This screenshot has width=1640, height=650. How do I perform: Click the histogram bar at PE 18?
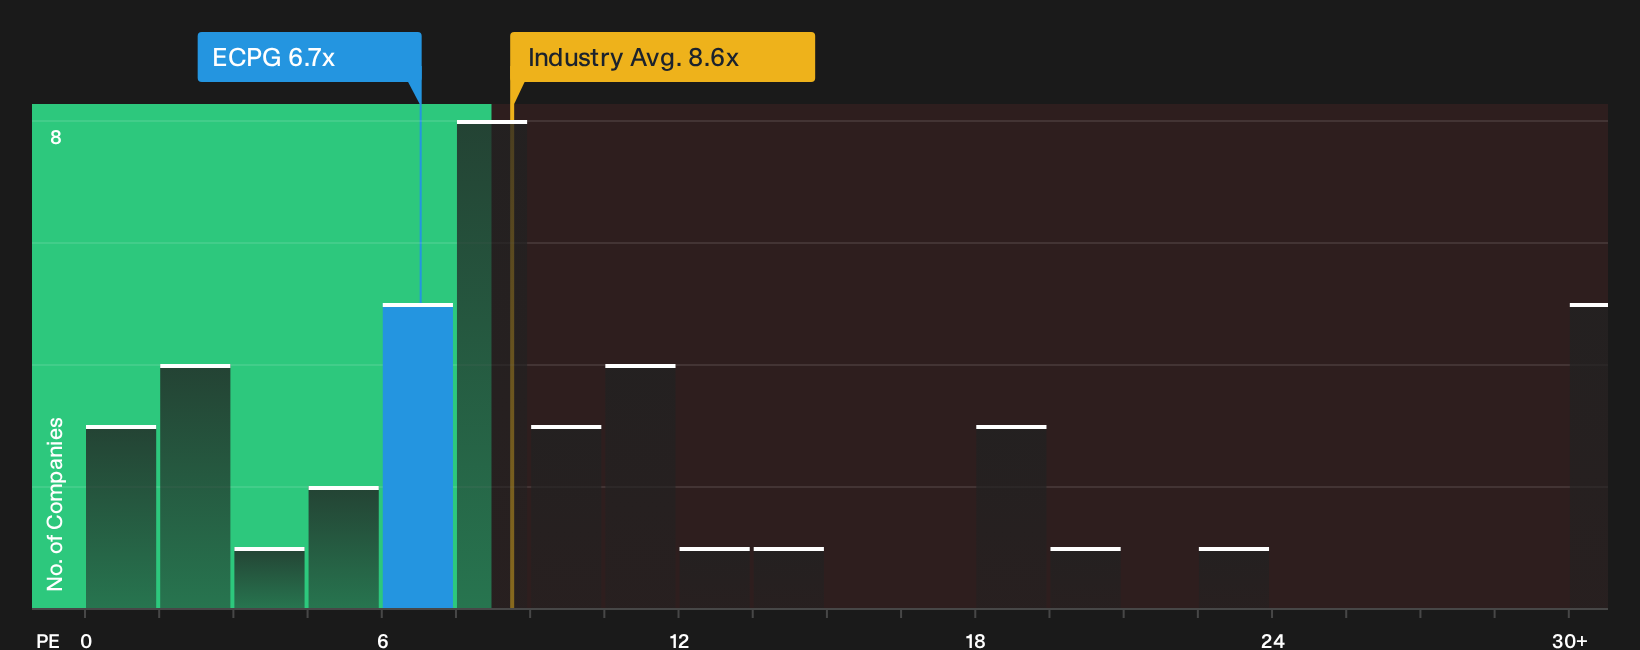click(1011, 517)
